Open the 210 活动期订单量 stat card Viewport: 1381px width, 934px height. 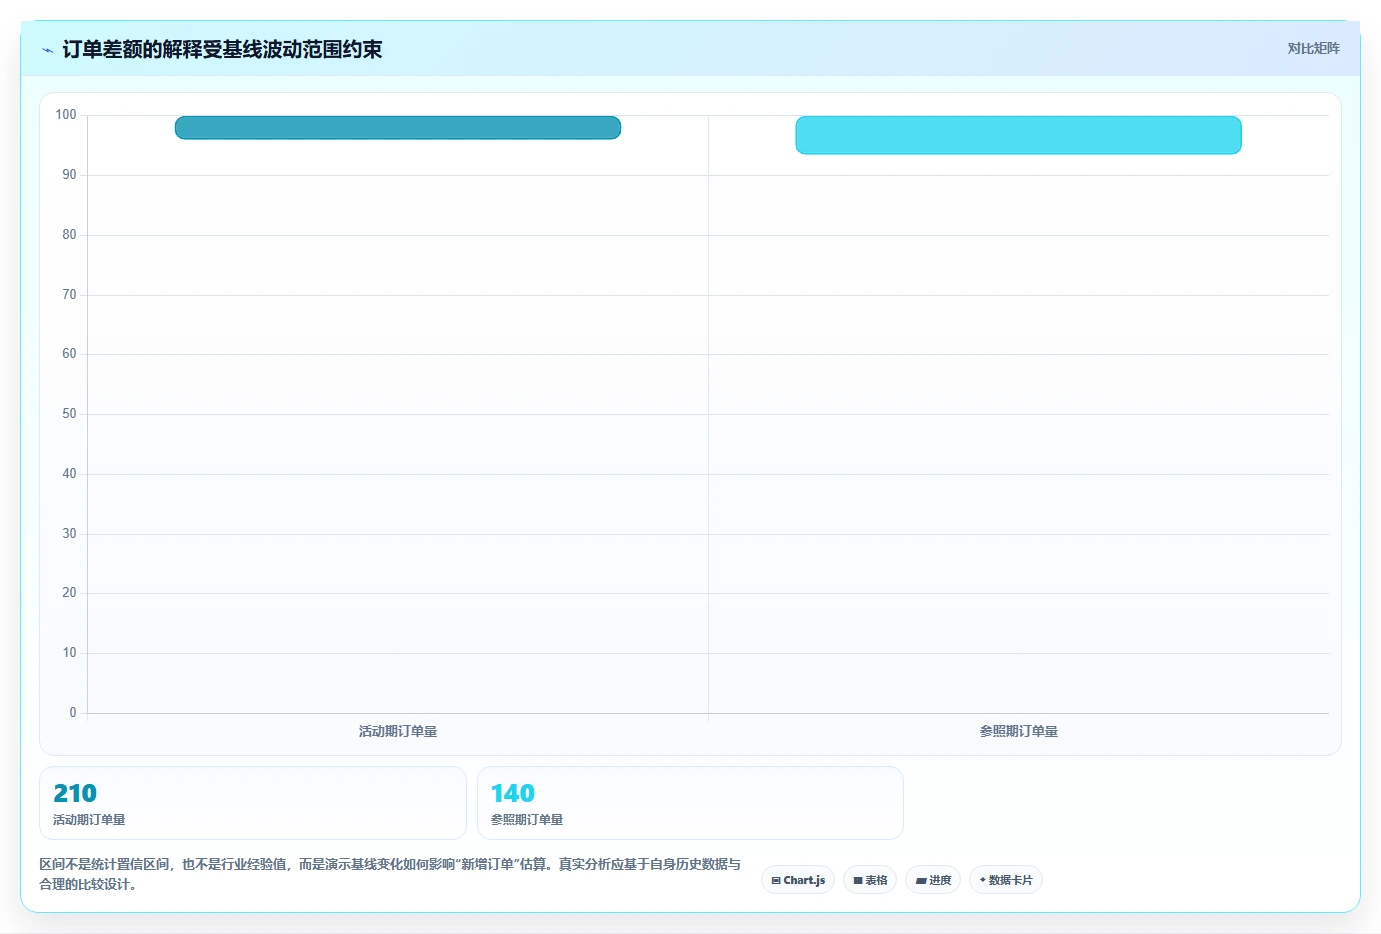click(x=253, y=803)
